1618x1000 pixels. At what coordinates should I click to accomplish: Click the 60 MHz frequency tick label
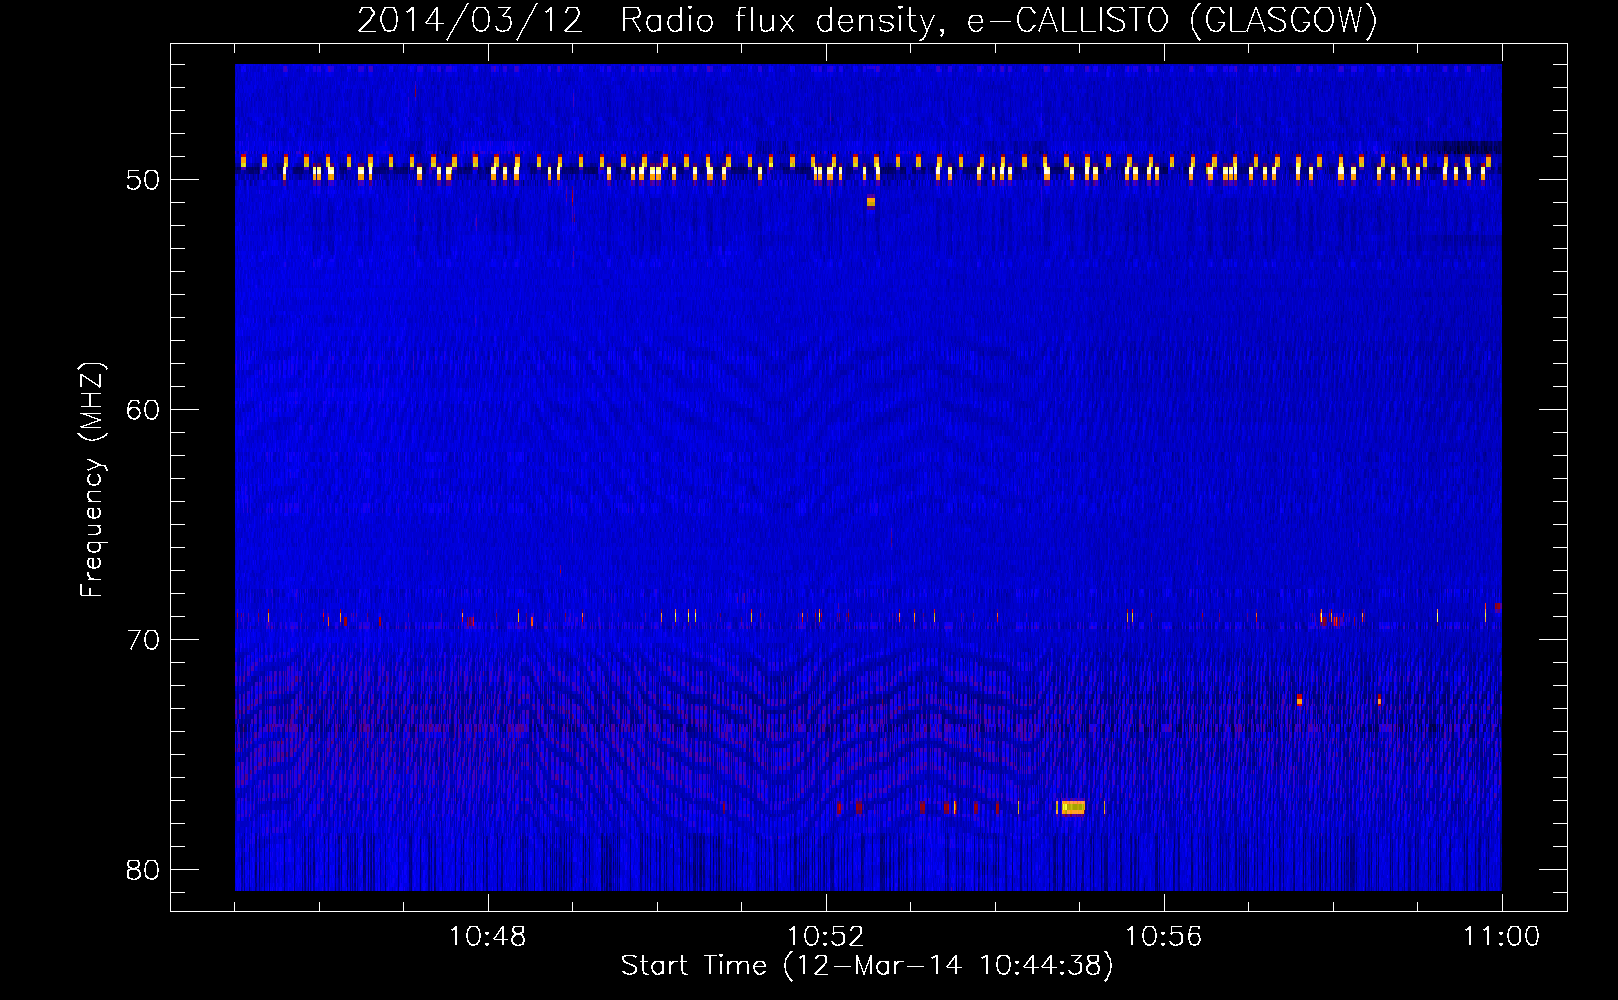pyautogui.click(x=143, y=410)
